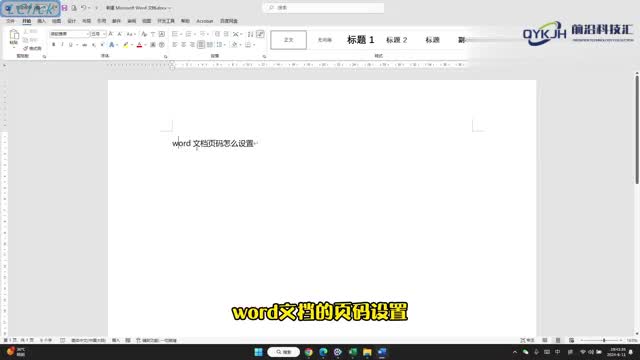Screen dimensions: 640x360
Task: Click in the document text line
Action: pos(215,143)
